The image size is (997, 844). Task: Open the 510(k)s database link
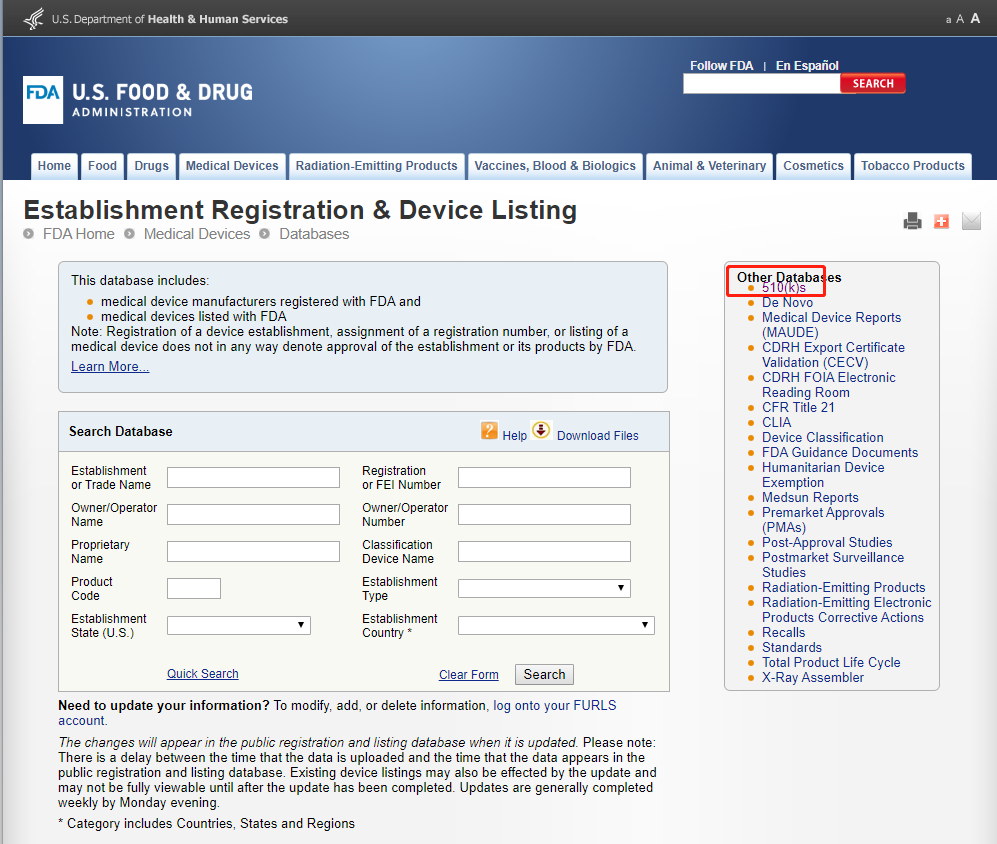coord(784,287)
